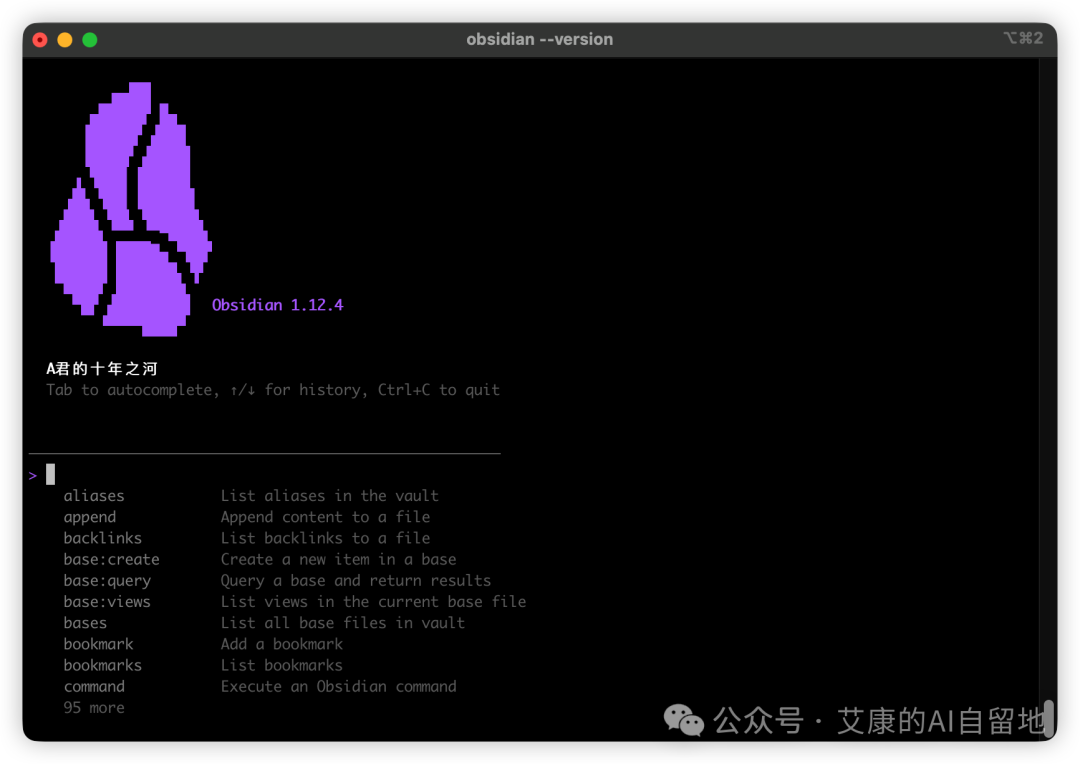Click description "Query a base and return results"

(355, 581)
